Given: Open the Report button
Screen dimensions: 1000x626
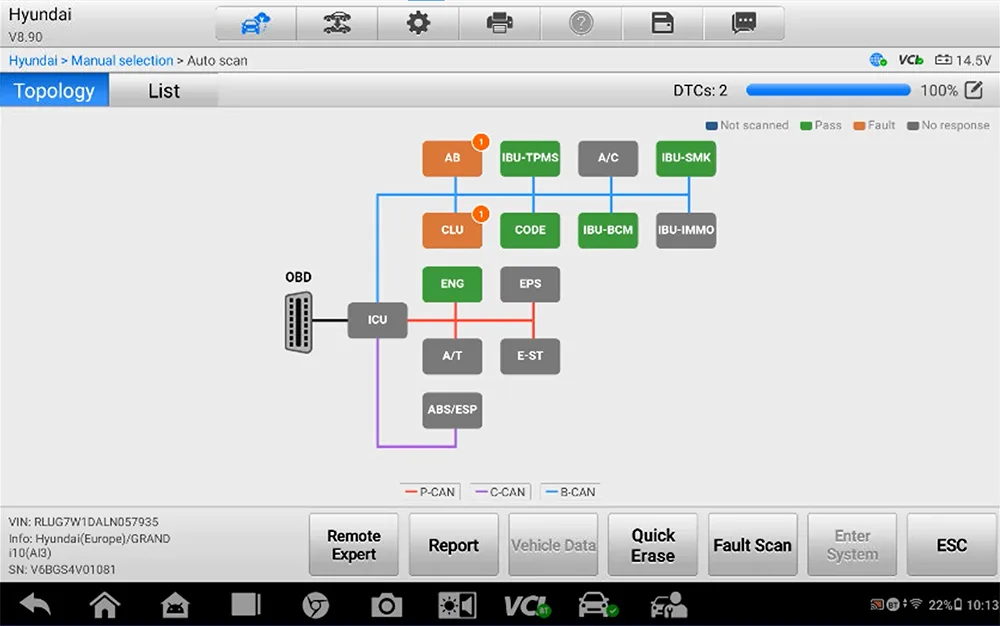Looking at the screenshot, I should tap(453, 545).
